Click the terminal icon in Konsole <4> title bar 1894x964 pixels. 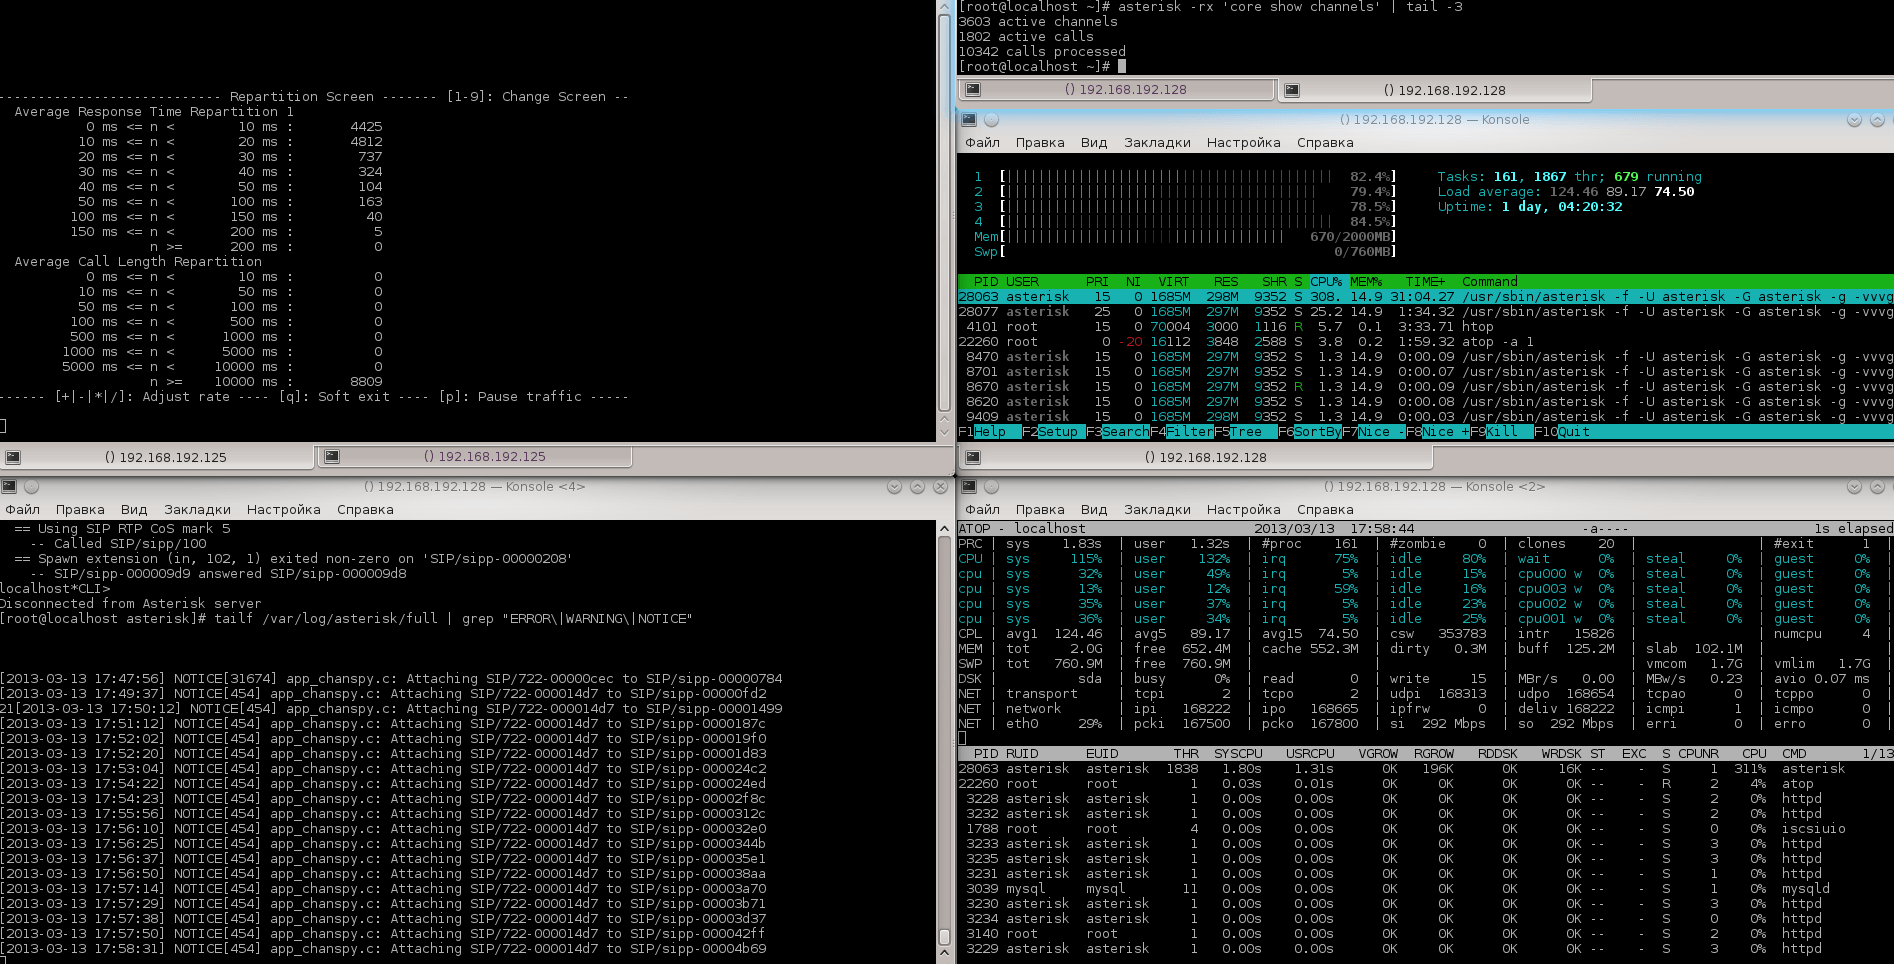pos(9,487)
